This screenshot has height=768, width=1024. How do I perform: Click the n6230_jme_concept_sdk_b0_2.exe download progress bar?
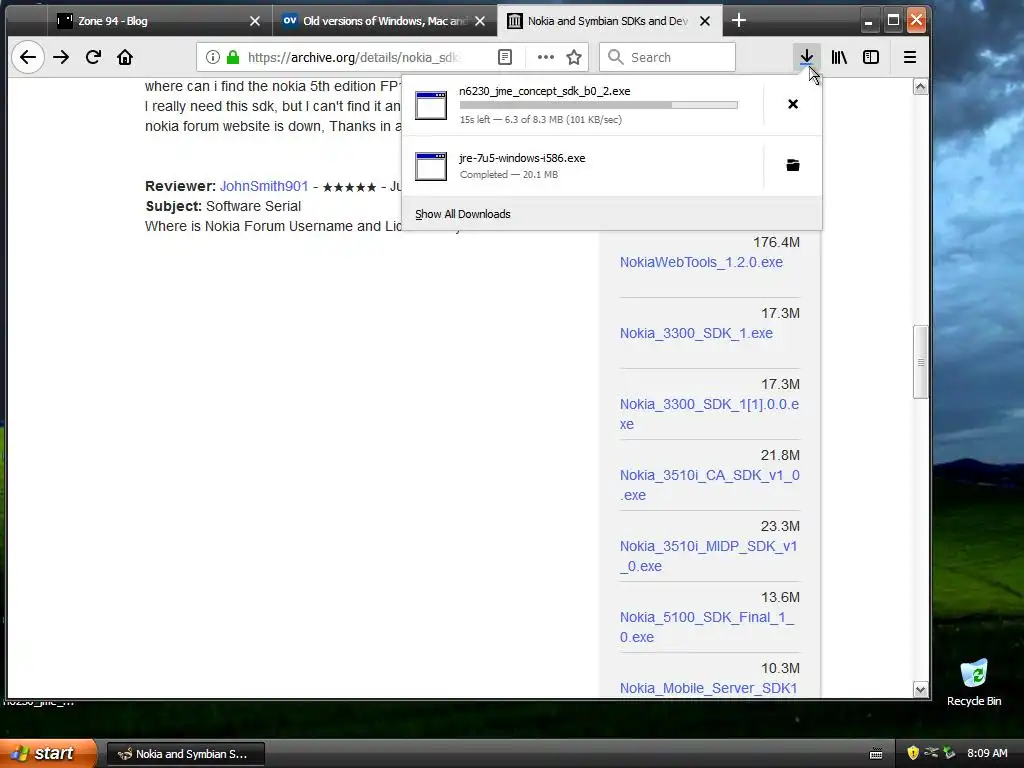(x=598, y=105)
